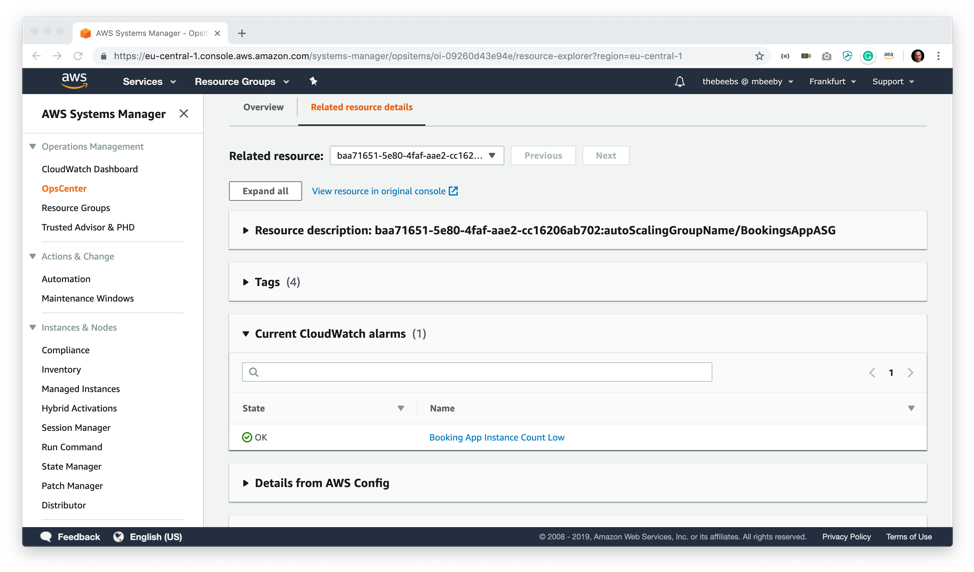974x572 pixels.
Task: Expand the Resource description section
Action: (x=246, y=230)
